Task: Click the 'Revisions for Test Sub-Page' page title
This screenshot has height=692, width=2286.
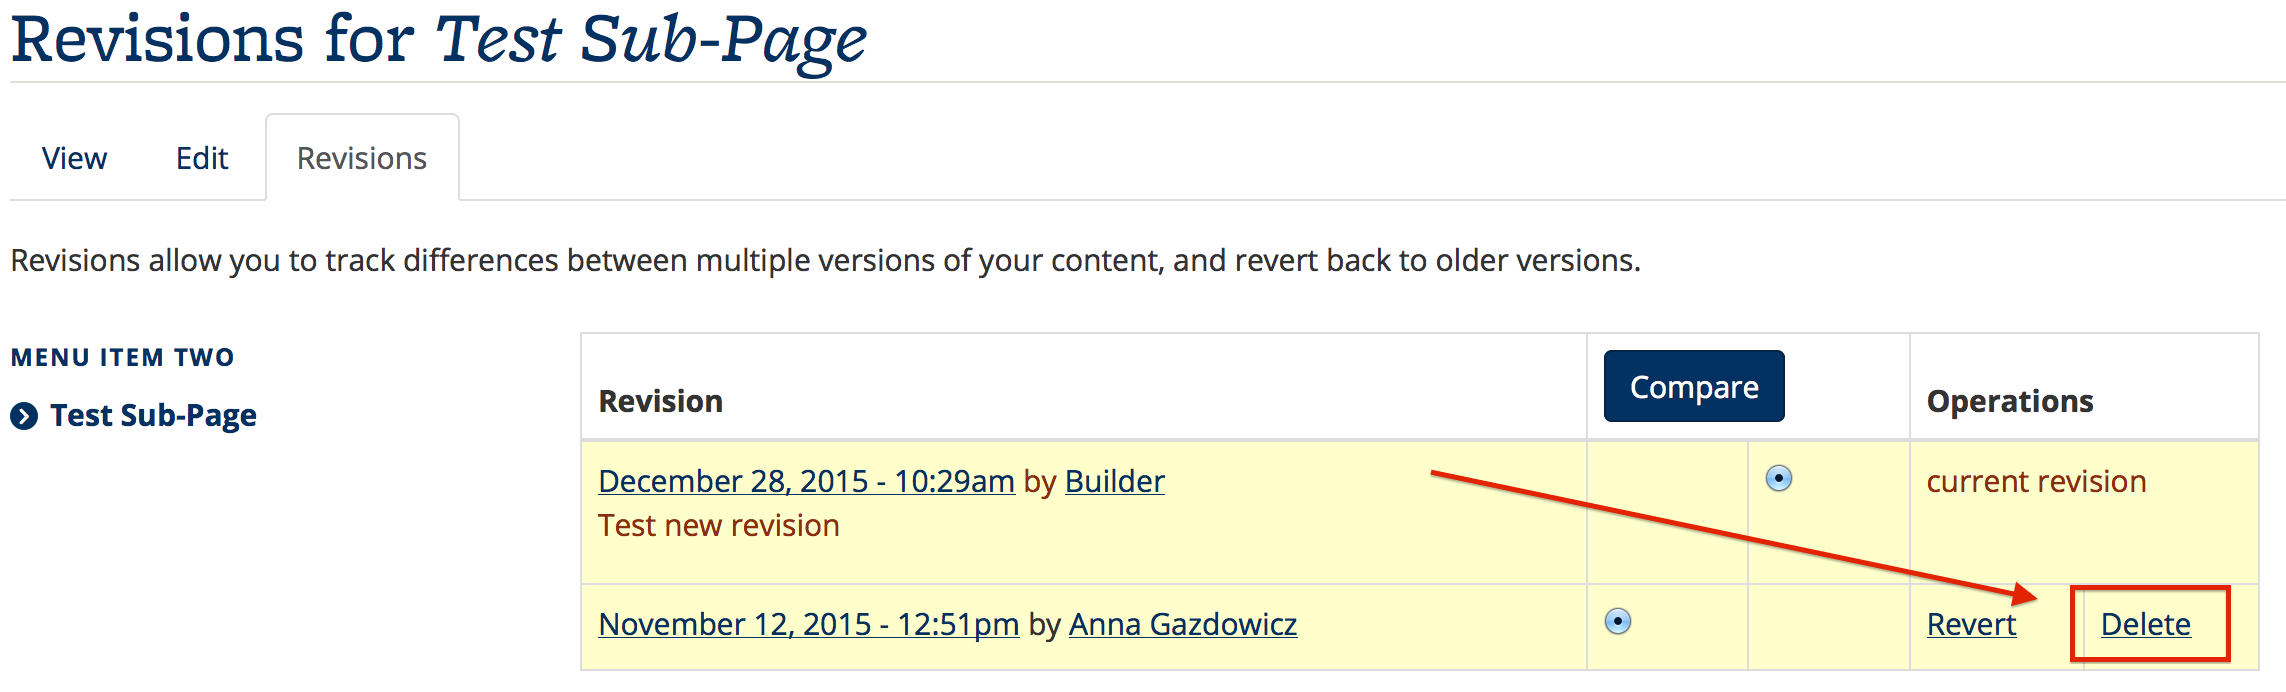Action: [439, 40]
